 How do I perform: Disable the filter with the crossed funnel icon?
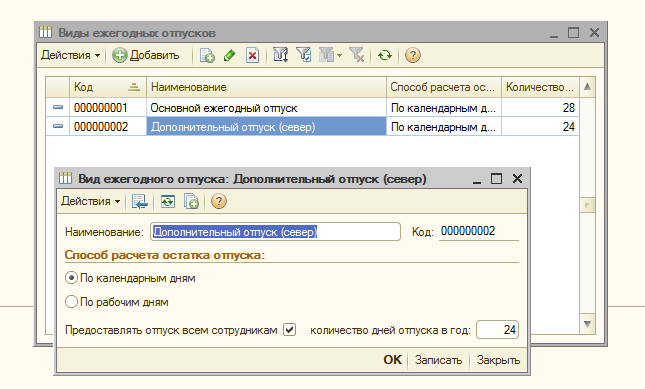[x=357, y=55]
